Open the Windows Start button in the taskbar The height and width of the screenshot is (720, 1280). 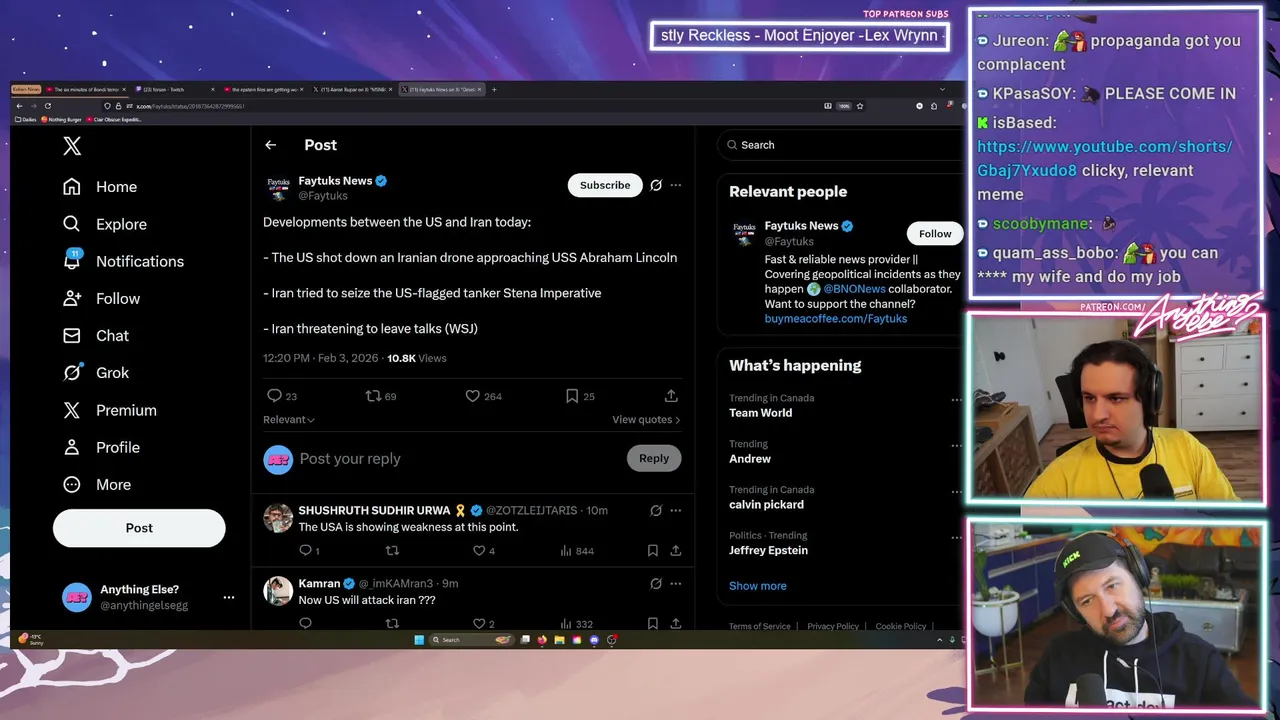[x=419, y=640]
